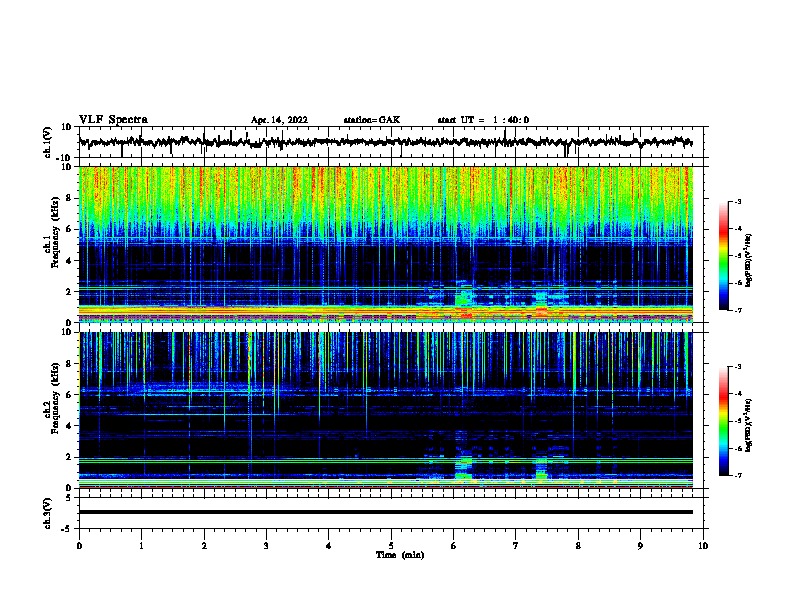
Task: Click the ch.1 colorbar scale
Action: 724,256
